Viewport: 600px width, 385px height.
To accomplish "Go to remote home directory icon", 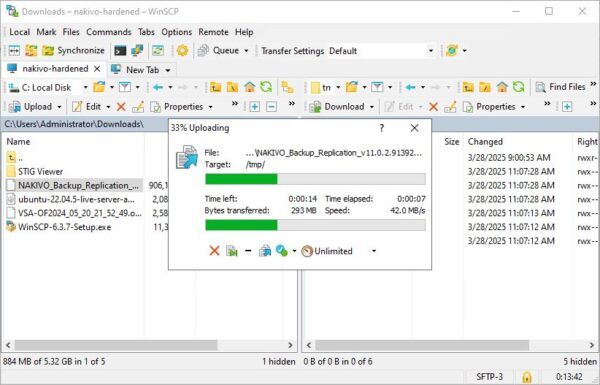I will click(x=502, y=87).
